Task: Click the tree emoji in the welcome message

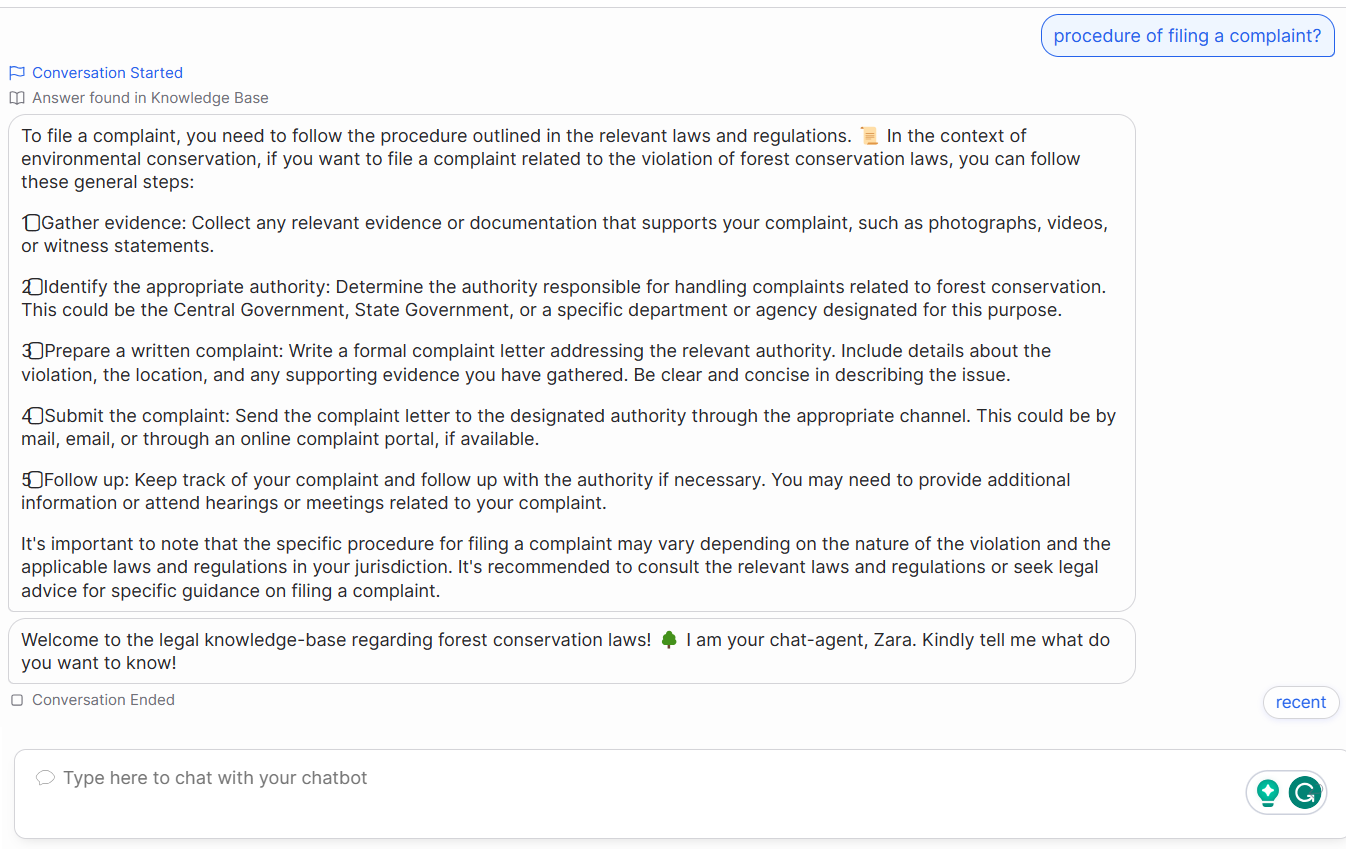Action: pyautogui.click(x=670, y=639)
